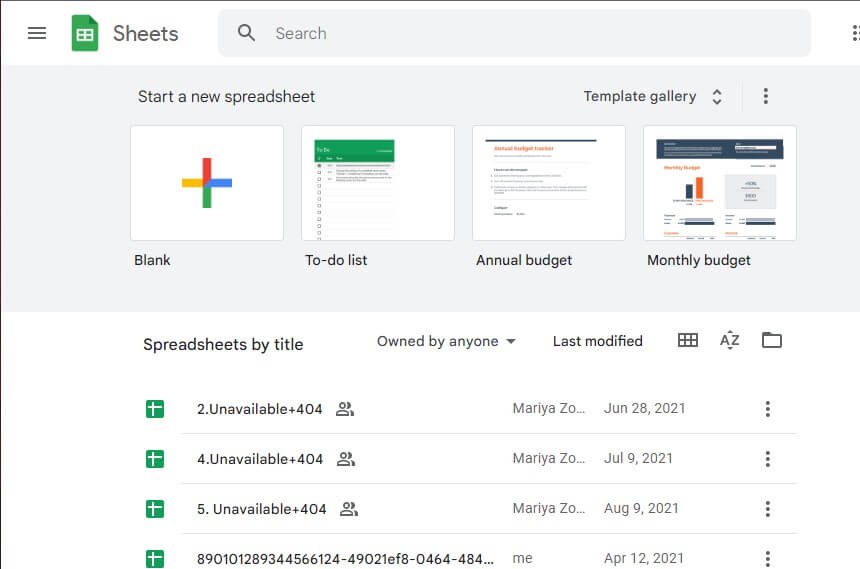Screen dimensions: 860x569
Task: Click sheet icon for 2.Unavailable+404
Action: (155, 409)
